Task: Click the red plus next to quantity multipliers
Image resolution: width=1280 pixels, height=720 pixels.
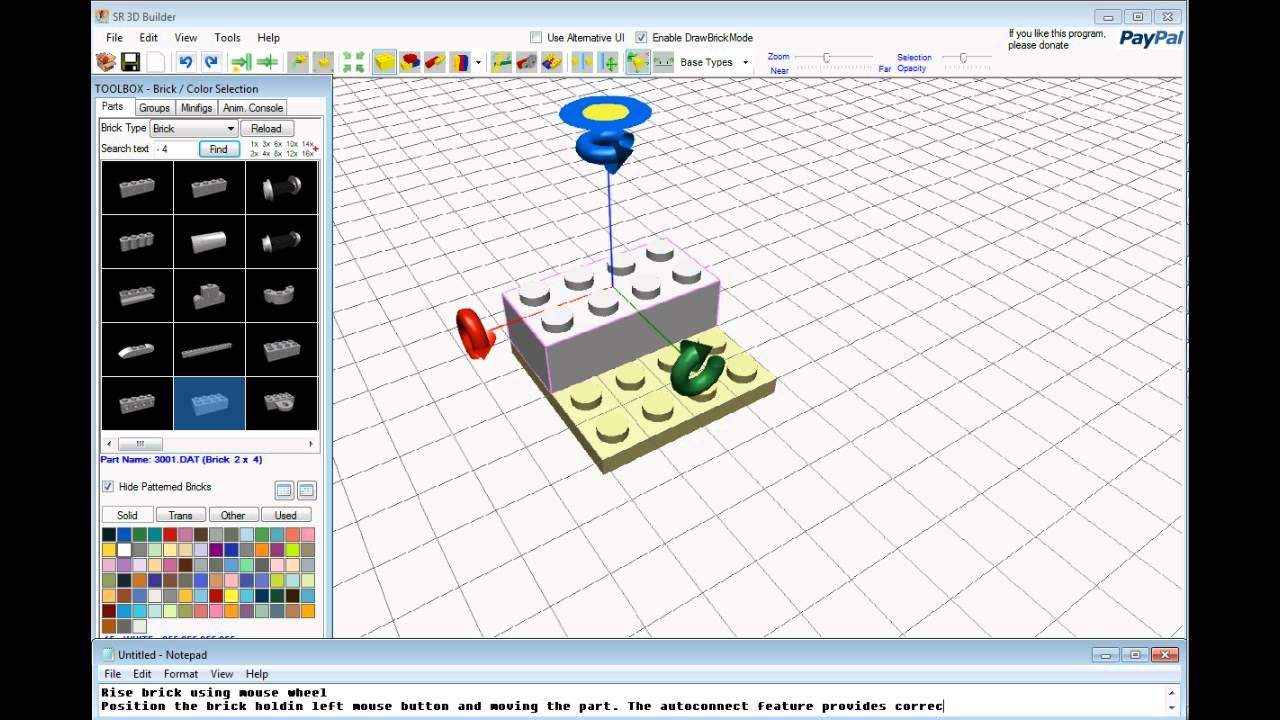Action: coord(316,147)
